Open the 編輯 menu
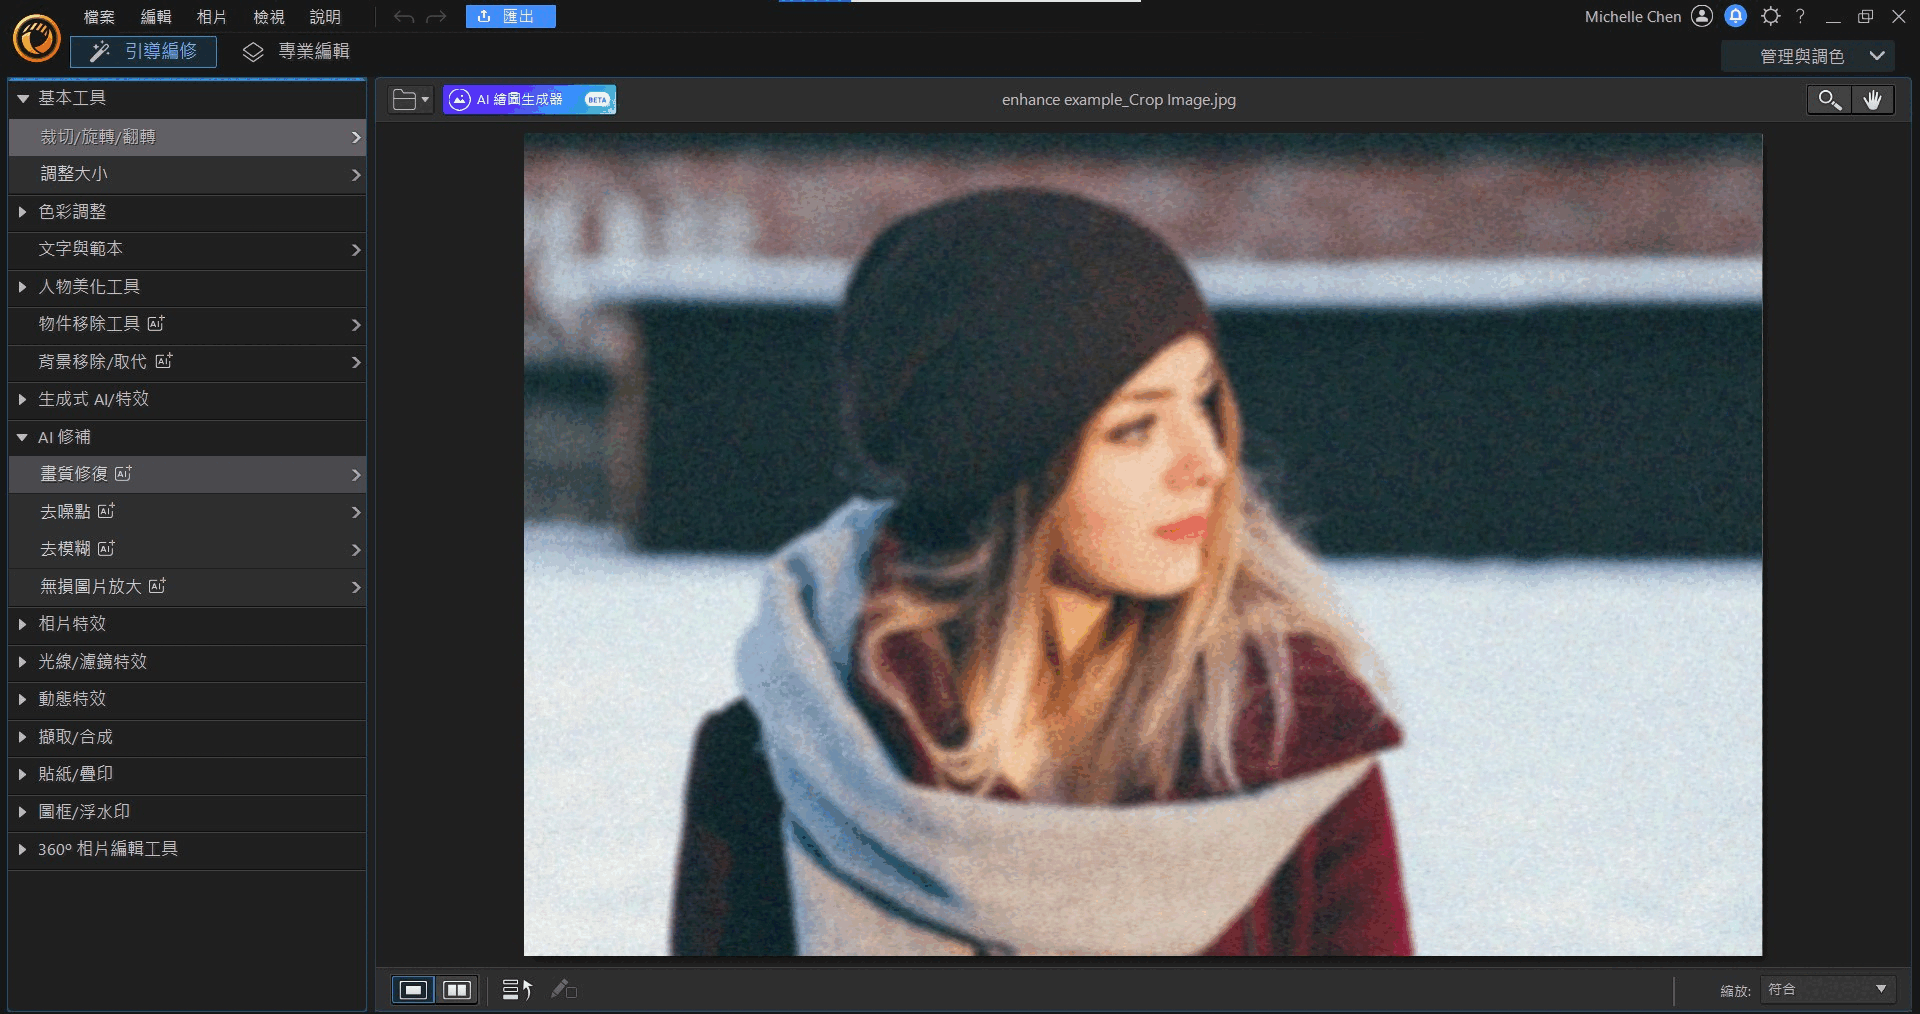Screen dimensions: 1920x1014 155,17
